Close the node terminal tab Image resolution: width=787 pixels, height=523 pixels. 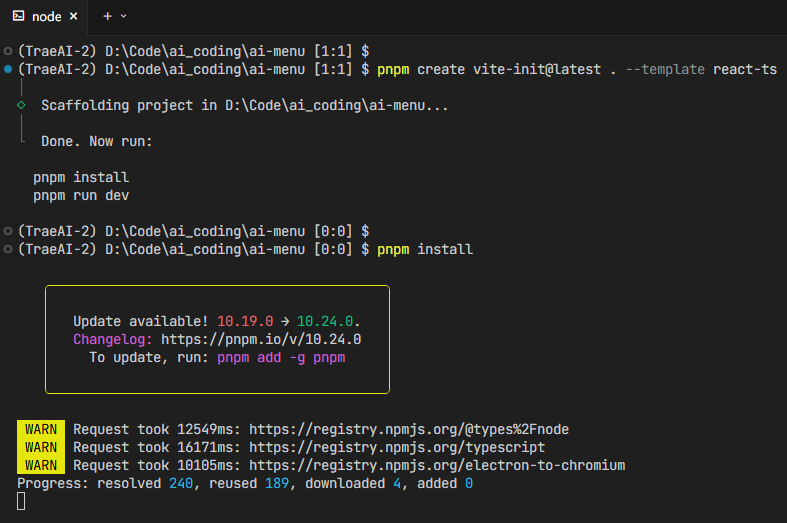(73, 16)
